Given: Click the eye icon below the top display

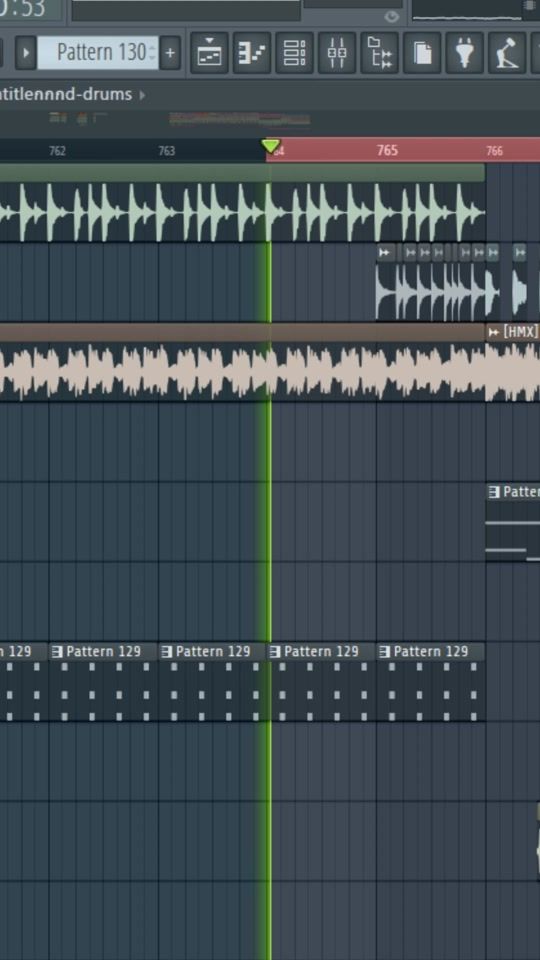Looking at the screenshot, I should click(x=391, y=17).
